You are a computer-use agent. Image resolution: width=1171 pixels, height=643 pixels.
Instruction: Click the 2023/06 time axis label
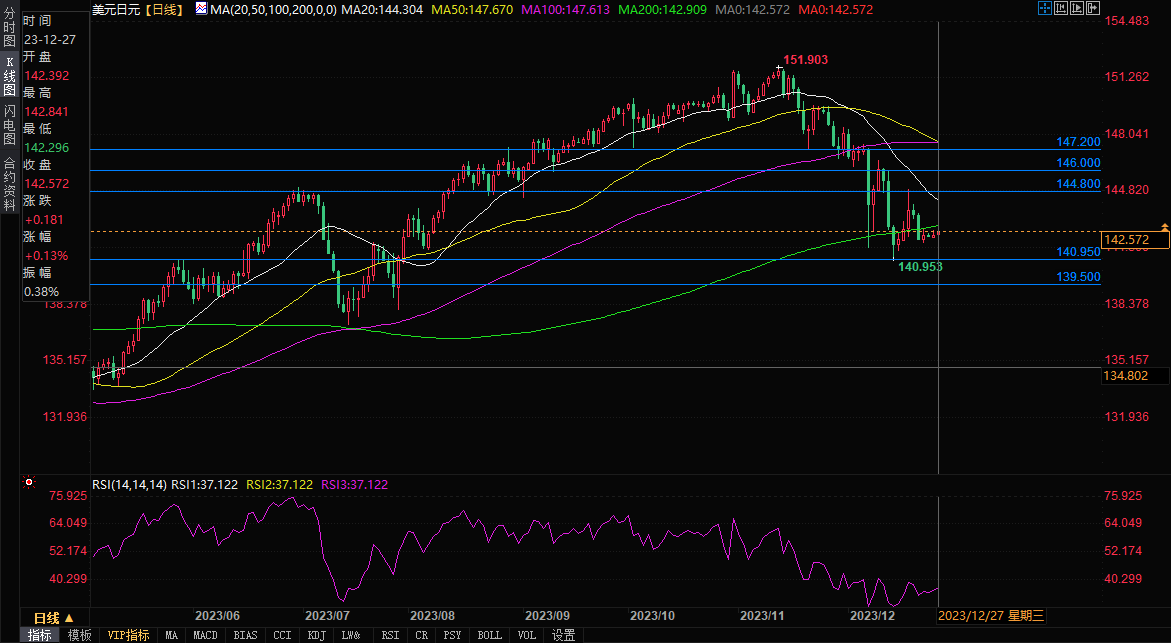click(x=217, y=616)
